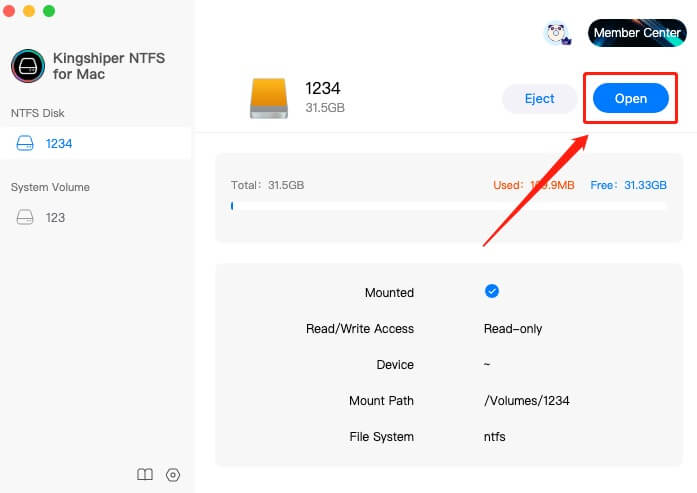Open settings via the gear icon
This screenshot has height=493, width=697.
coord(173,475)
